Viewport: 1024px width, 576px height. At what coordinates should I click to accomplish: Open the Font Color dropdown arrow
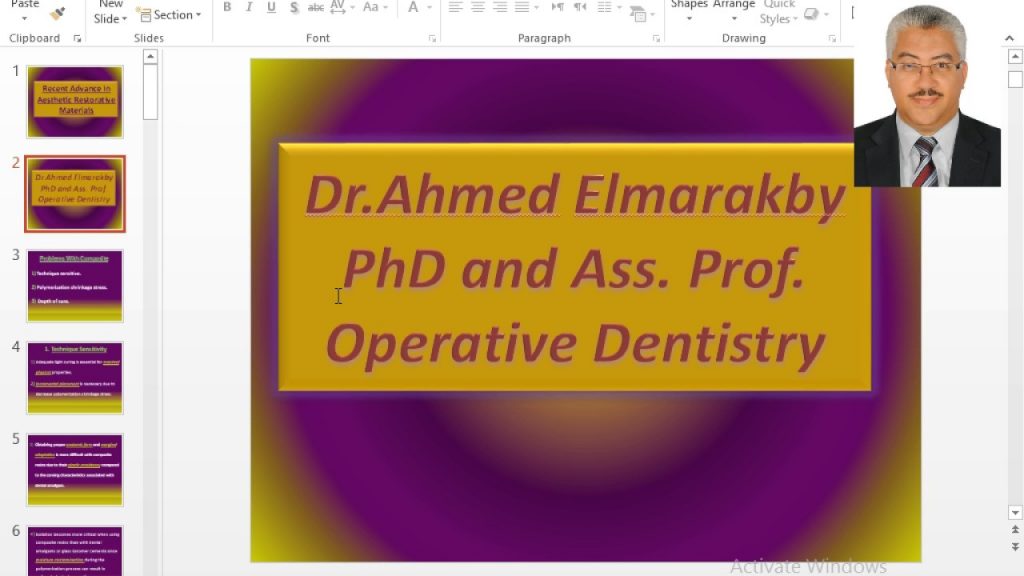click(429, 8)
